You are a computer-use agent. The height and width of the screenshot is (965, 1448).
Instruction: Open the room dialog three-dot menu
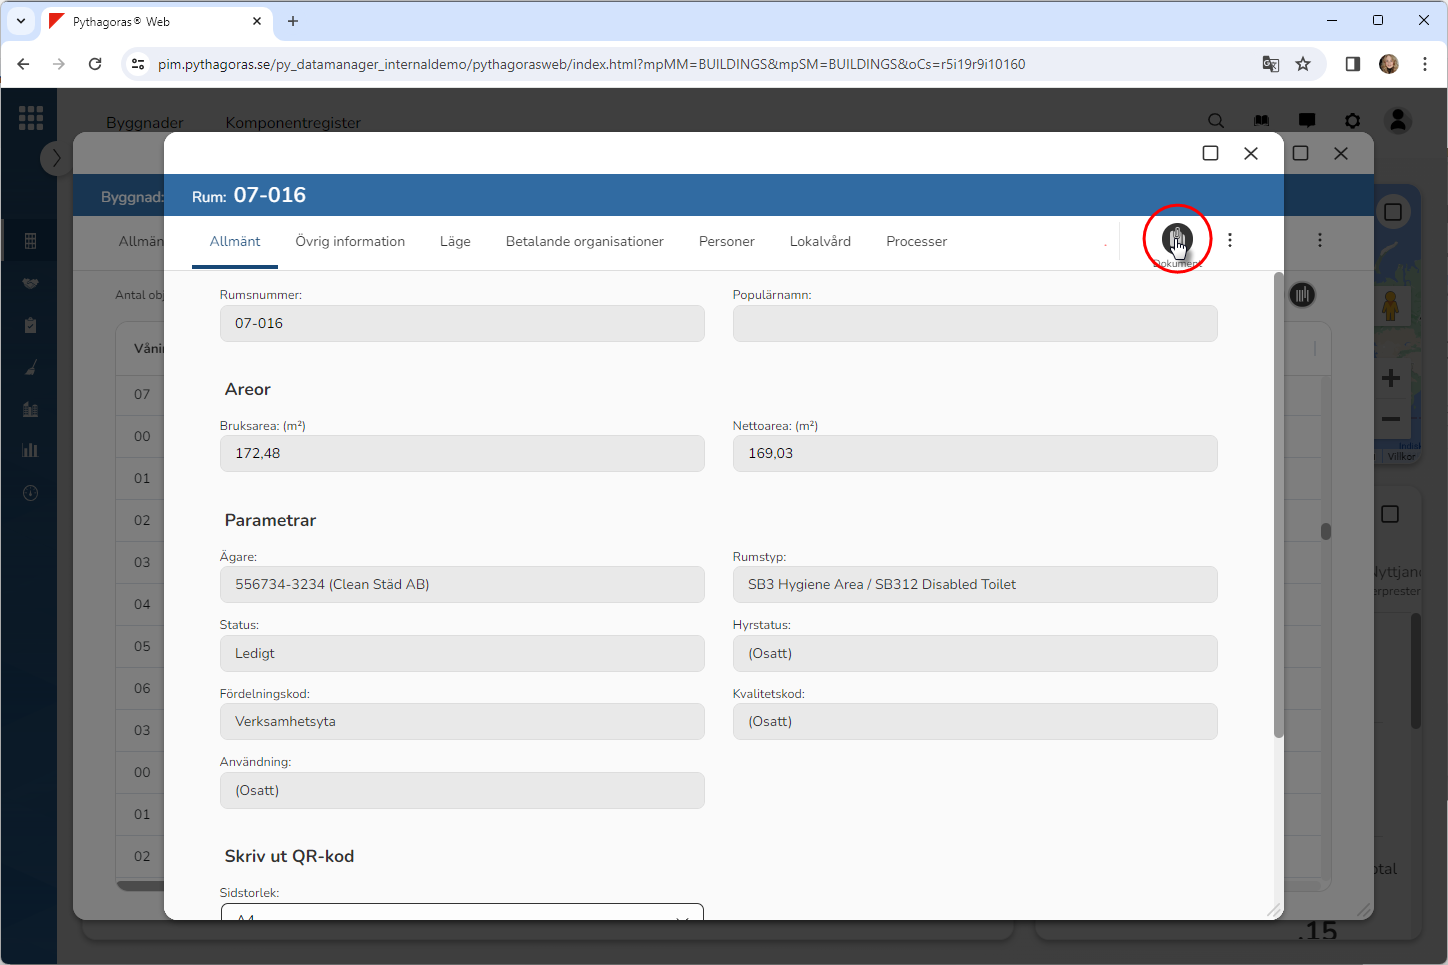(x=1230, y=240)
